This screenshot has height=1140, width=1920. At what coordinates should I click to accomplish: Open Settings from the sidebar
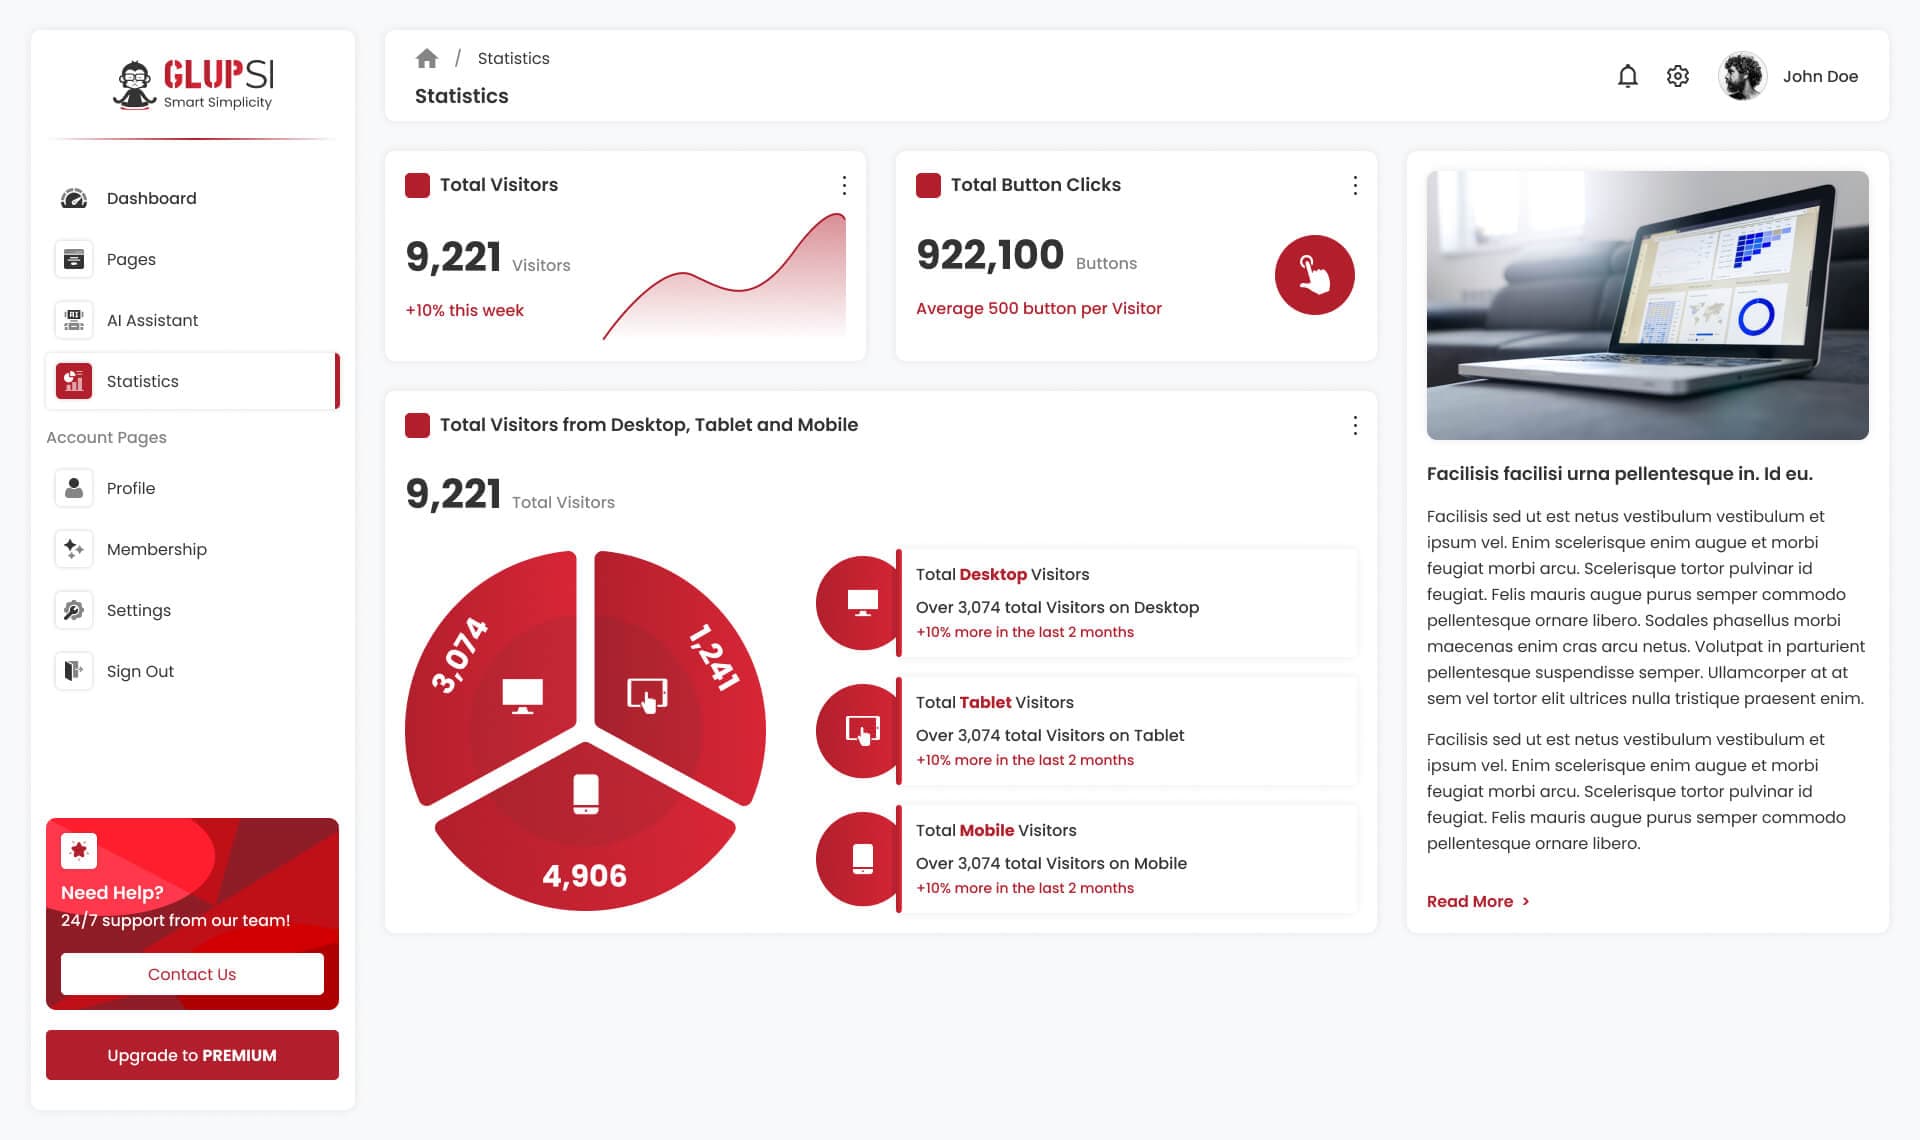click(x=139, y=610)
